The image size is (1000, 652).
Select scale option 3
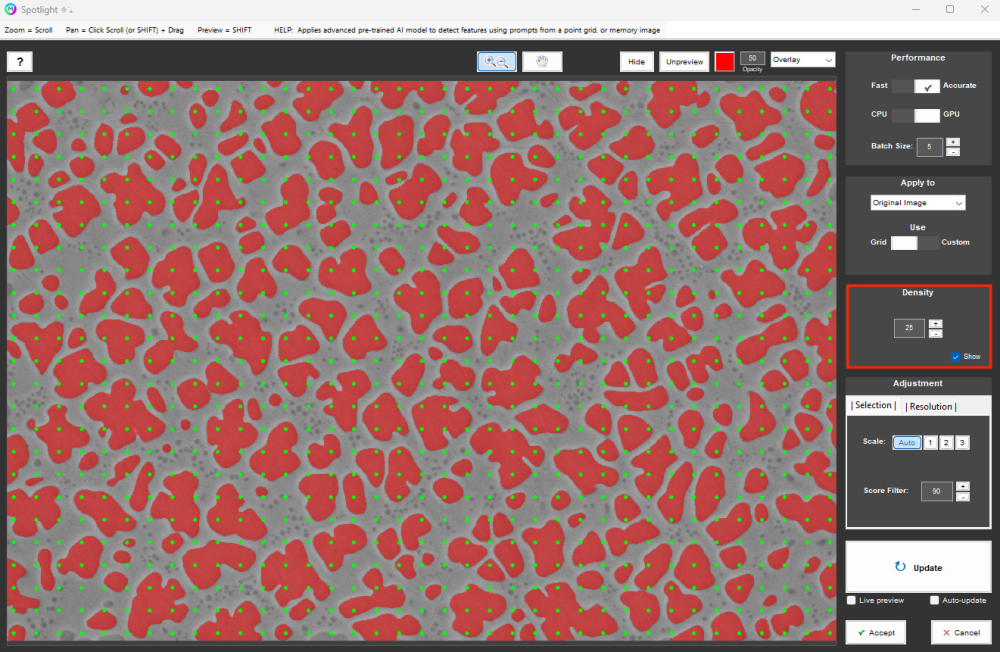point(962,442)
